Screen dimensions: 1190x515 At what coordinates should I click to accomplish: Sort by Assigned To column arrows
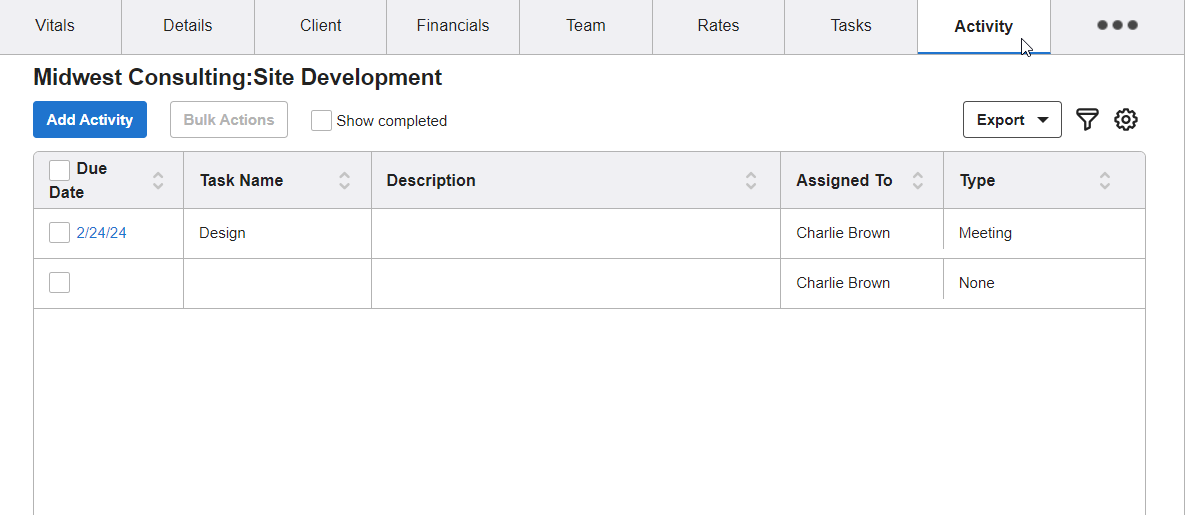pyautogui.click(x=917, y=181)
